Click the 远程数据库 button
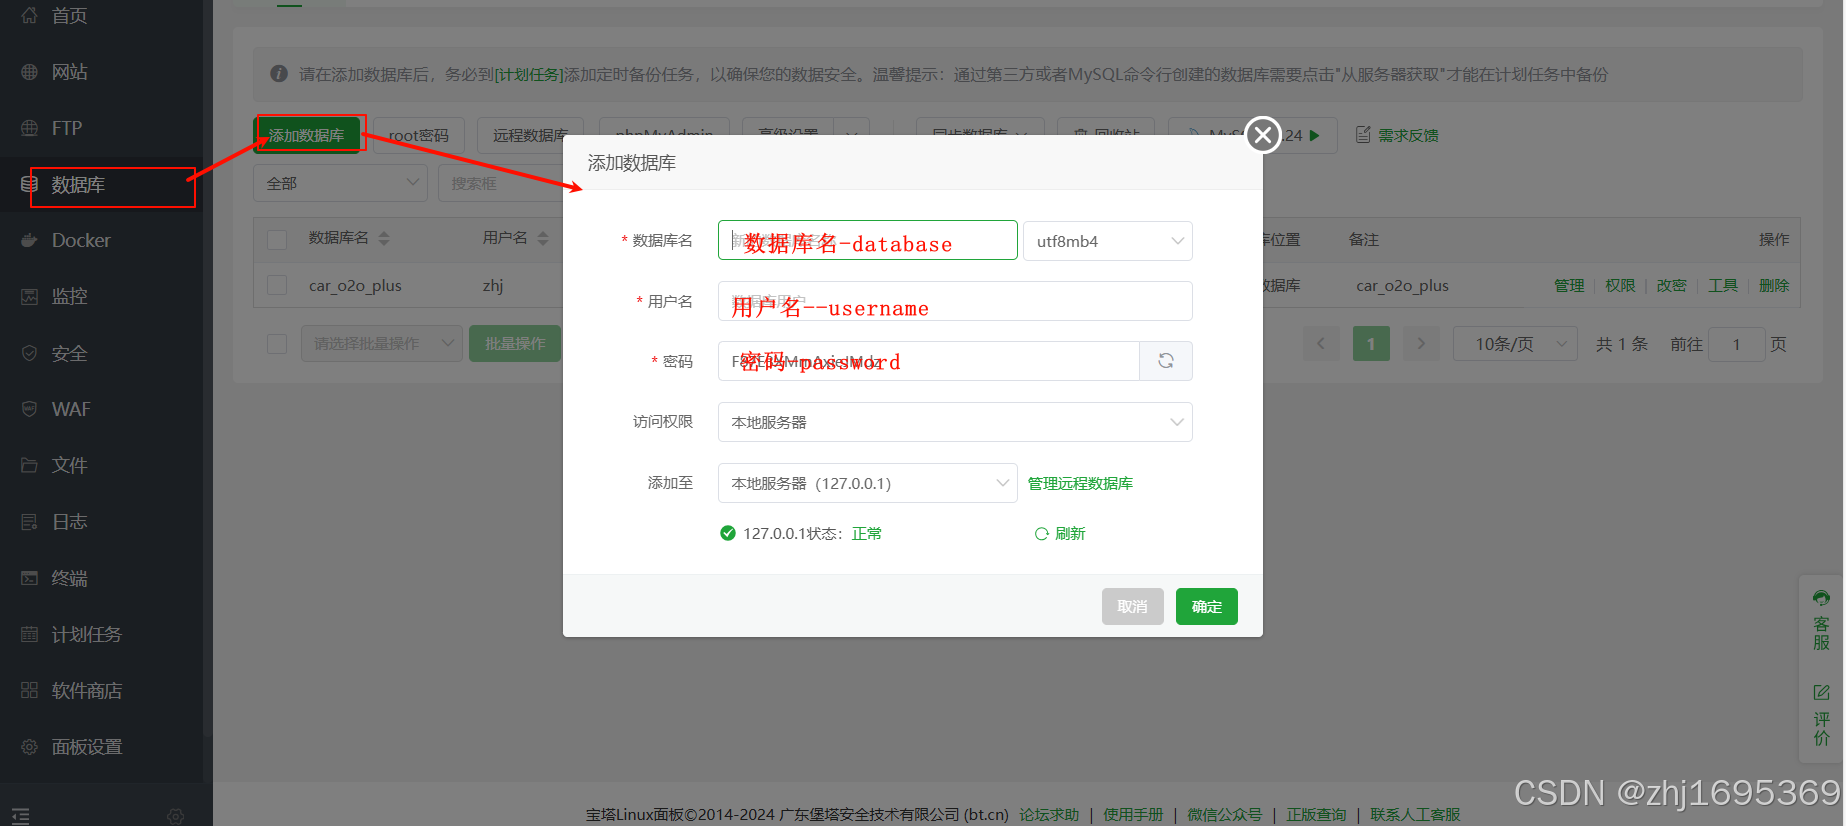Viewport: 1846px width, 826px height. (x=530, y=135)
